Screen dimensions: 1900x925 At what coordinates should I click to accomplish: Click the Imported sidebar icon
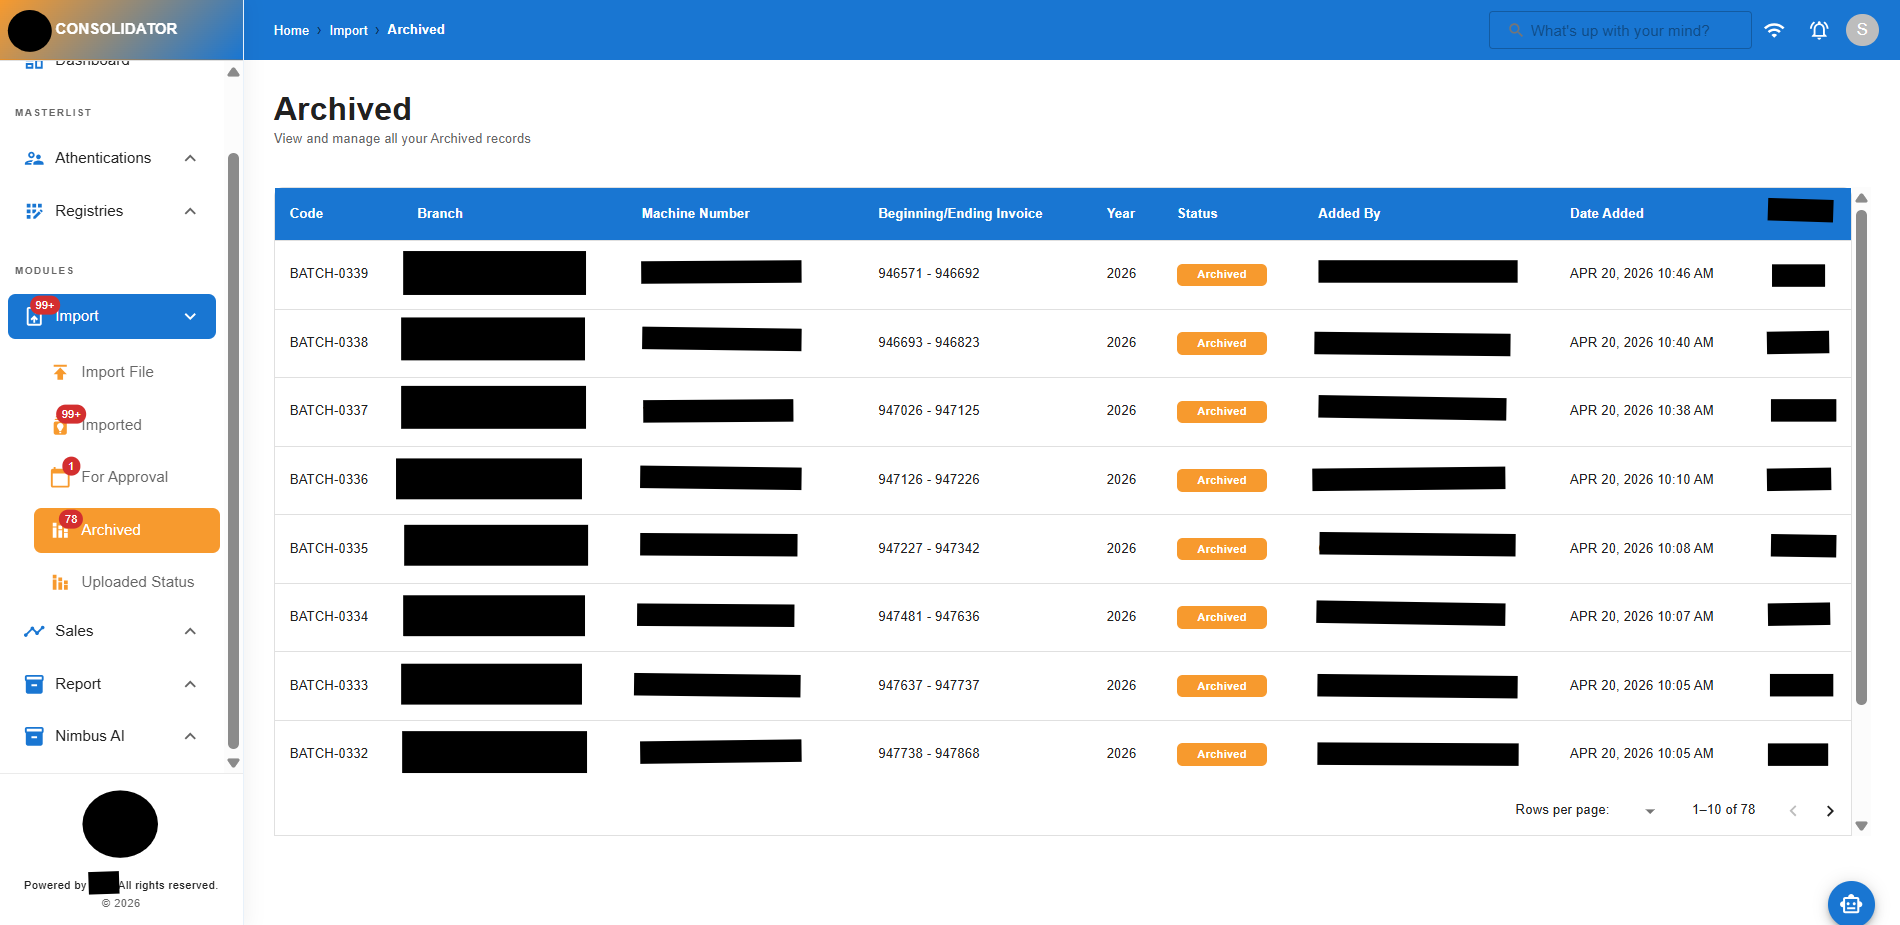(61, 425)
